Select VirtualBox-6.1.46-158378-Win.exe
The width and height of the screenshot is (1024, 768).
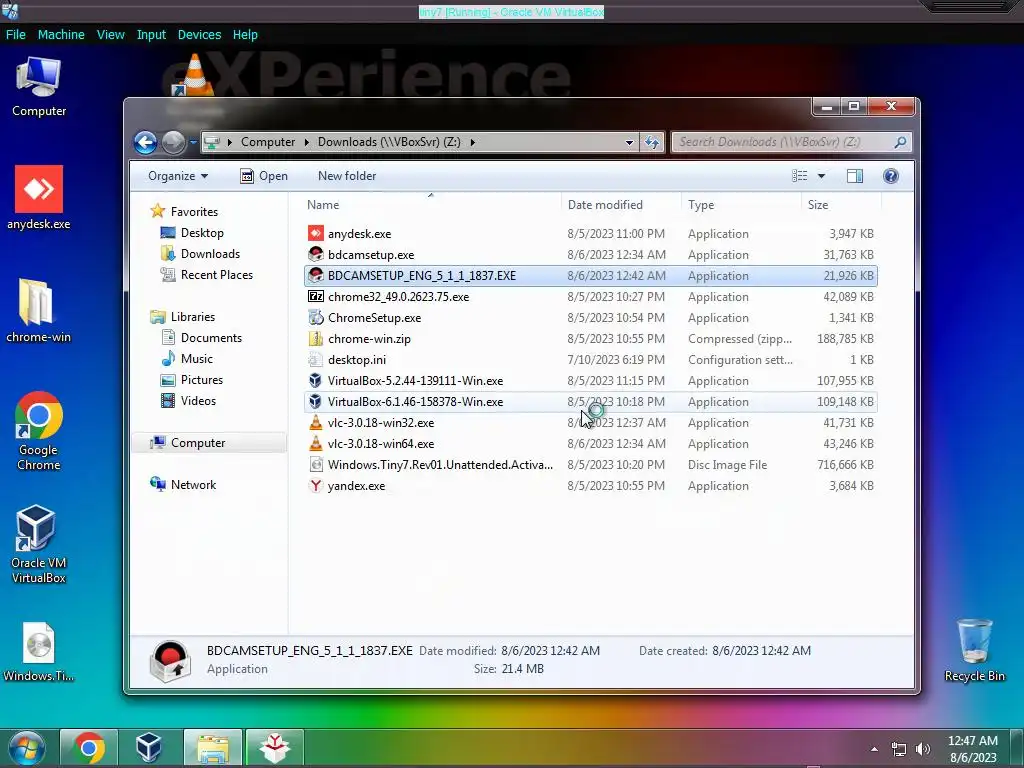590,402
